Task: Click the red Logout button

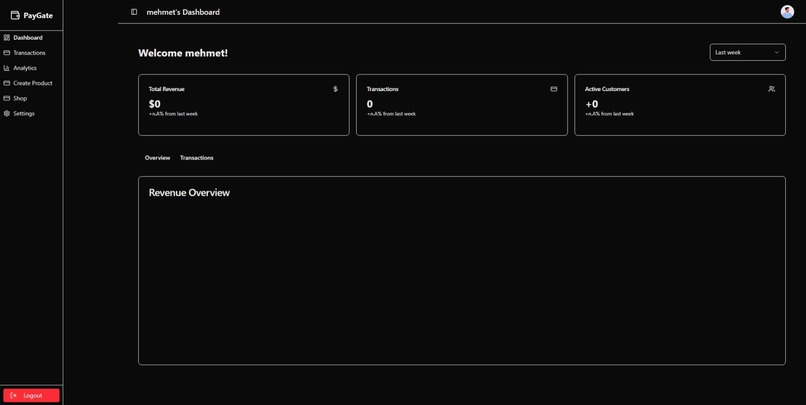Action: tap(31, 395)
